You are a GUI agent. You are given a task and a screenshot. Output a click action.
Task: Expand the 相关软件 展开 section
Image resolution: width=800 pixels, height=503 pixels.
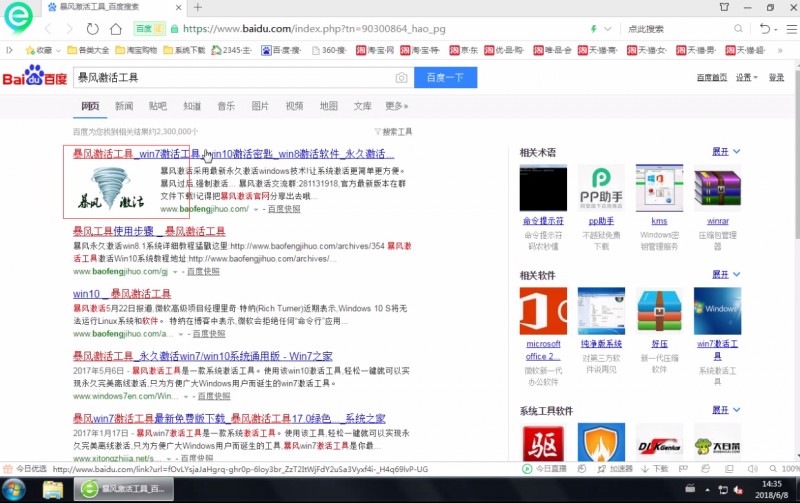(726, 274)
